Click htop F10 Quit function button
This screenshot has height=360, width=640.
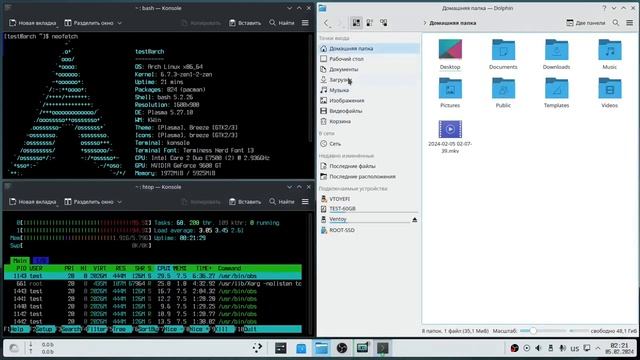(269, 329)
